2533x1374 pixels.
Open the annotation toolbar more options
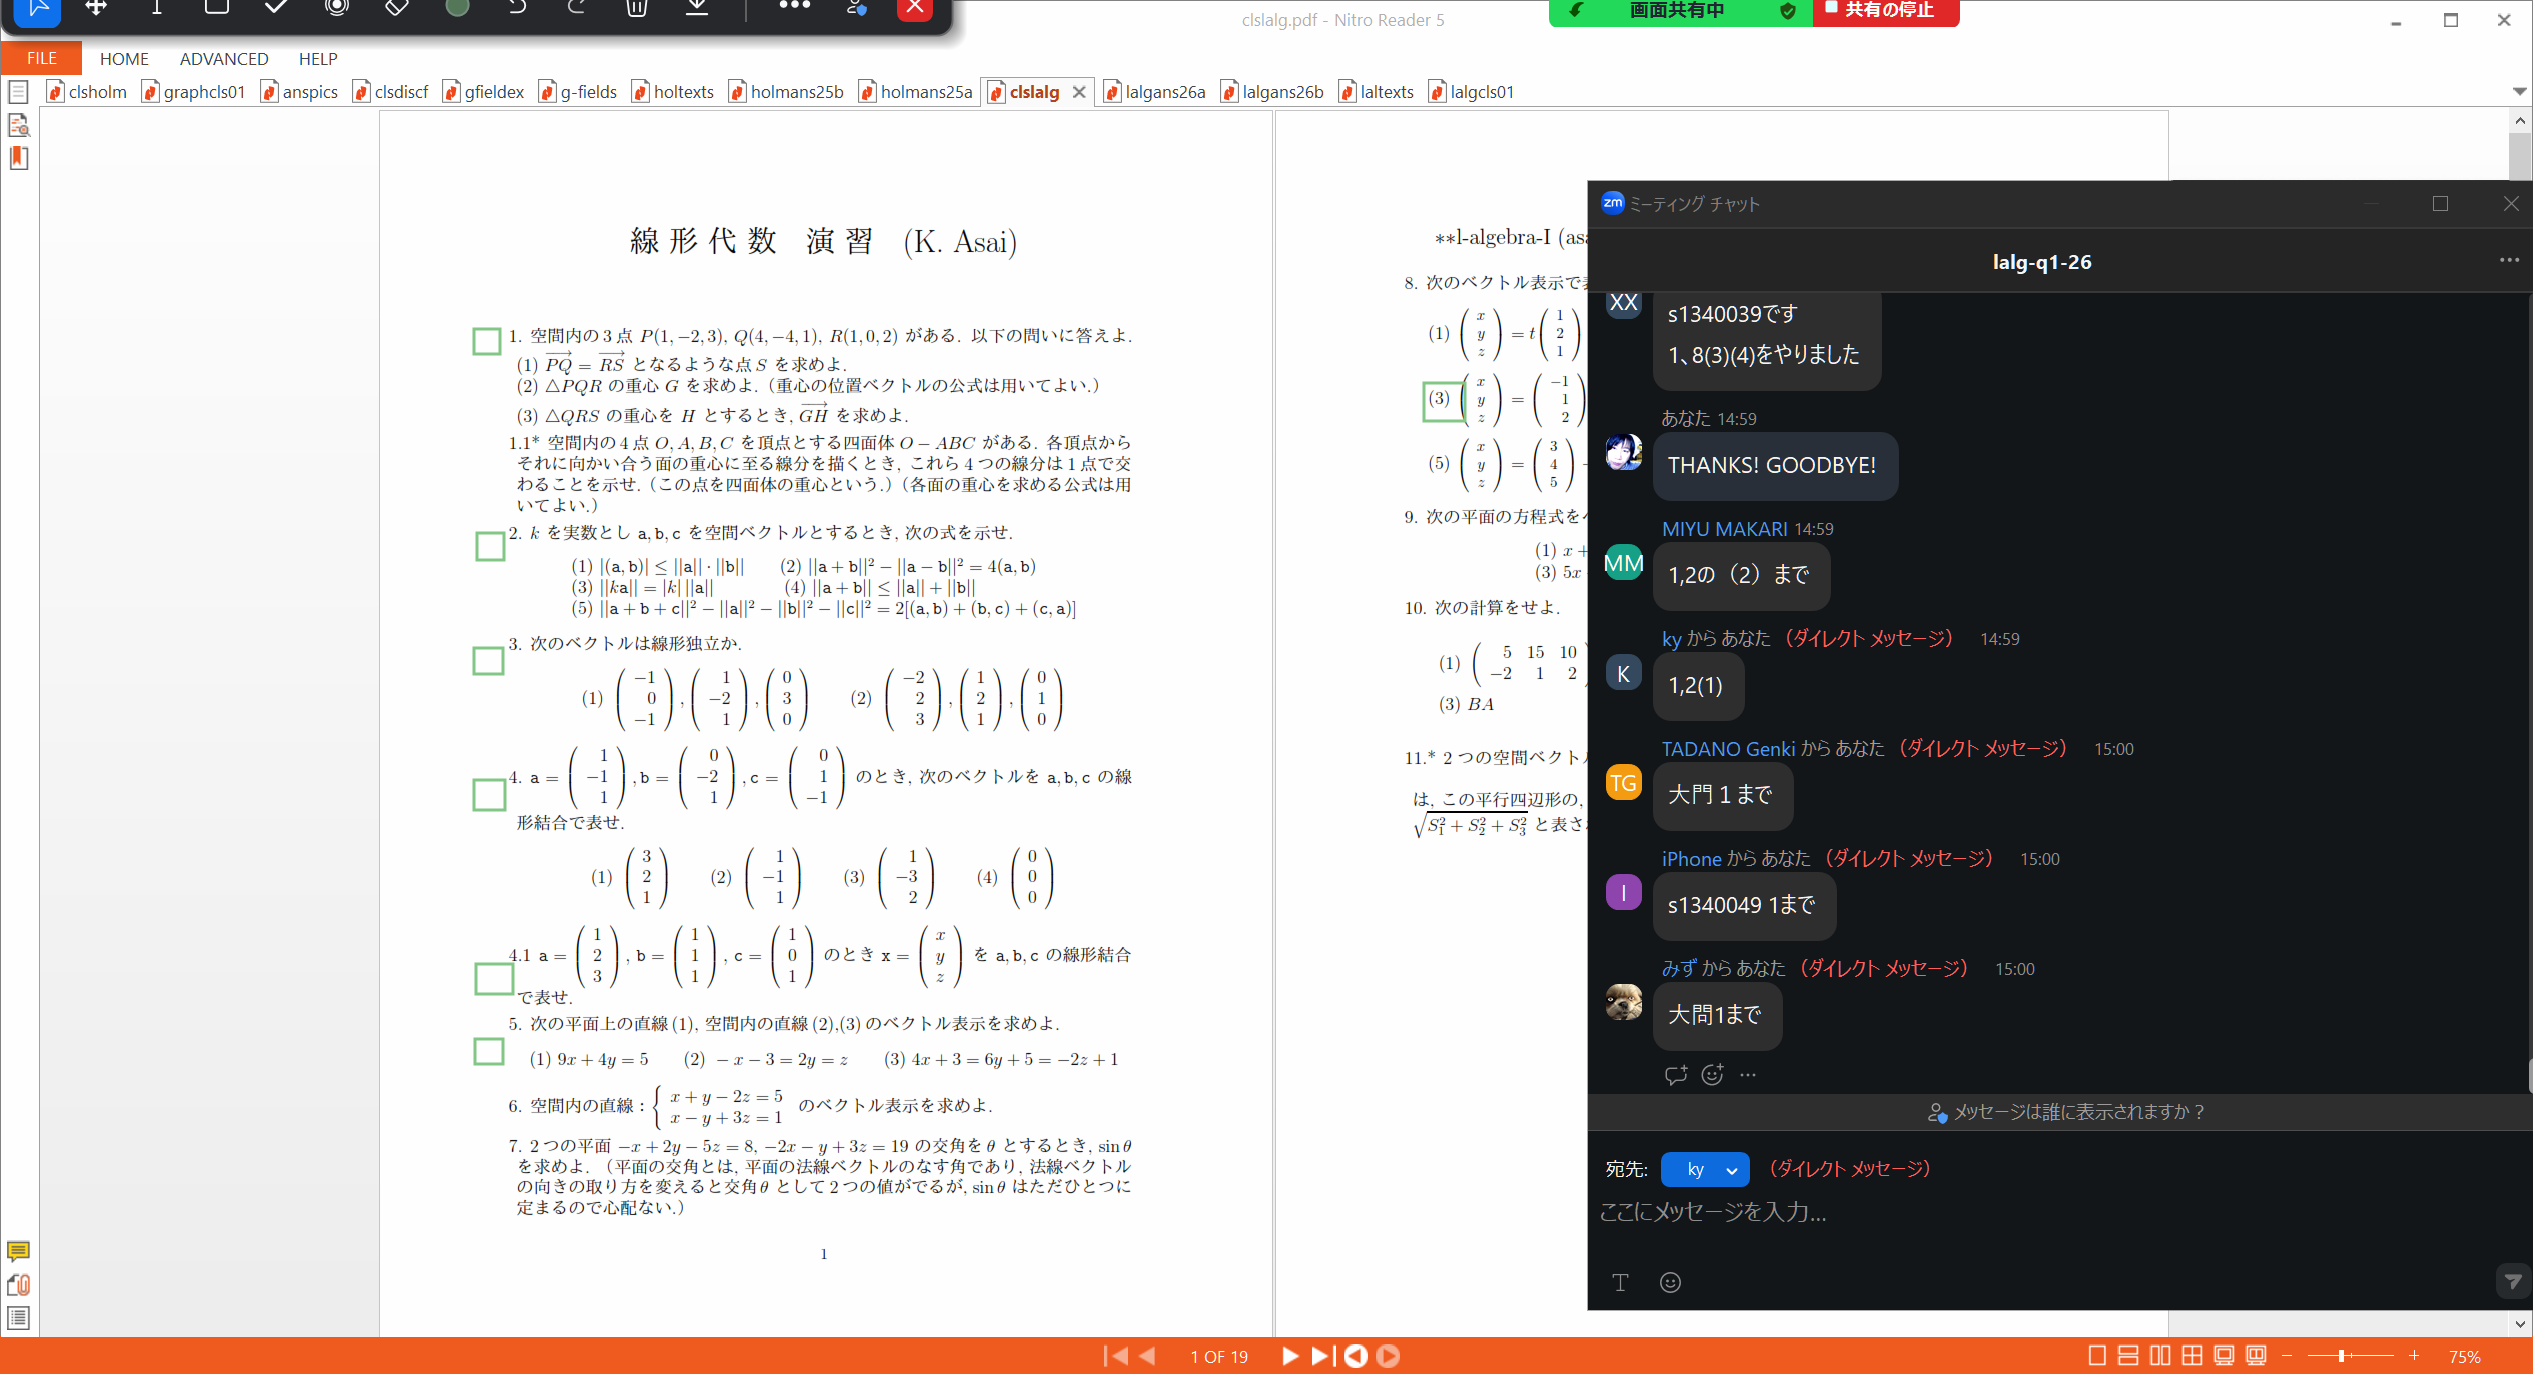[795, 7]
